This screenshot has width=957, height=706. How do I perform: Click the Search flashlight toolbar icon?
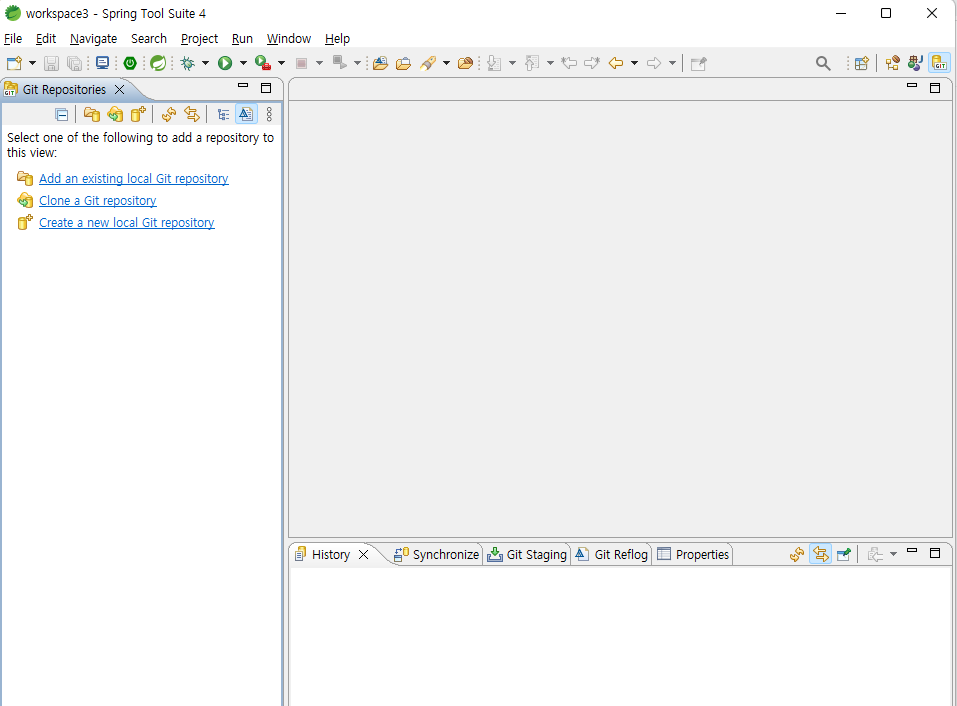tap(428, 63)
